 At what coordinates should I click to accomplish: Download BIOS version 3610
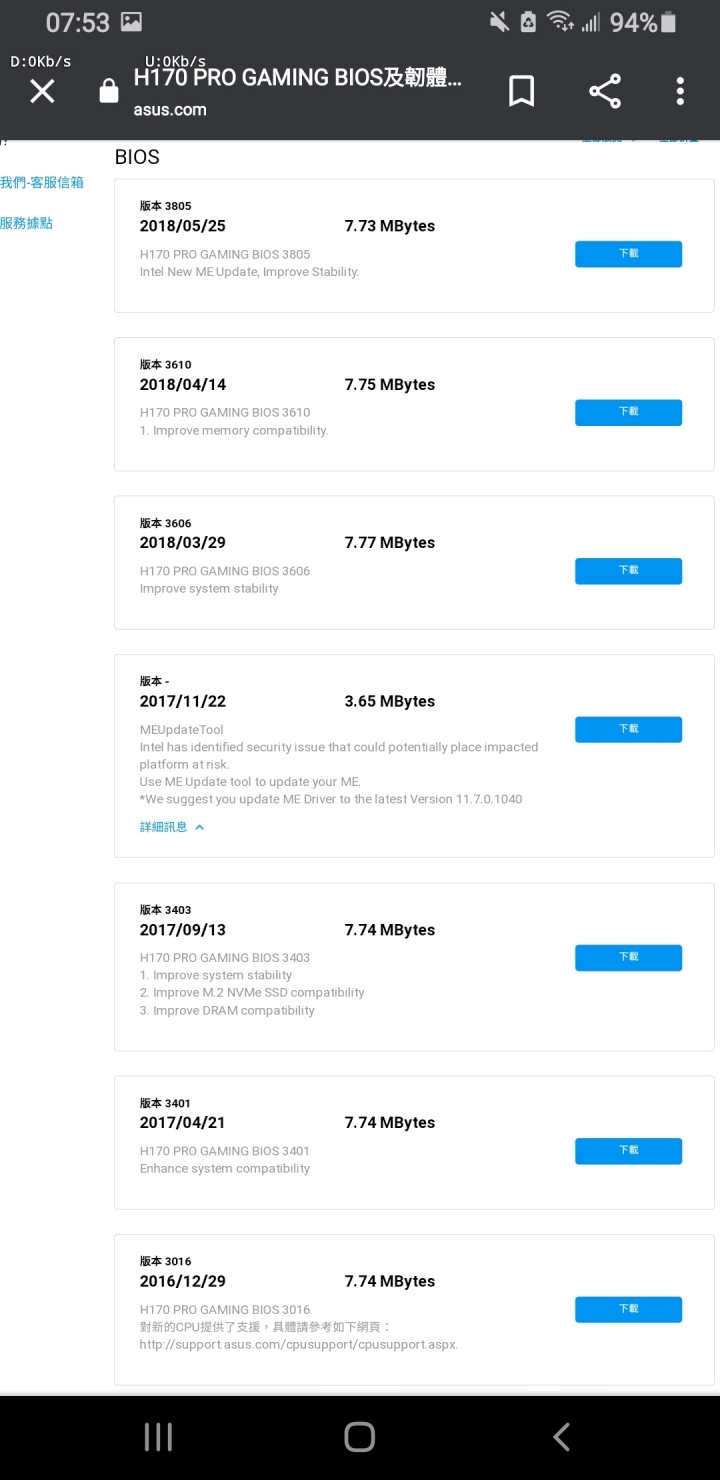click(628, 412)
